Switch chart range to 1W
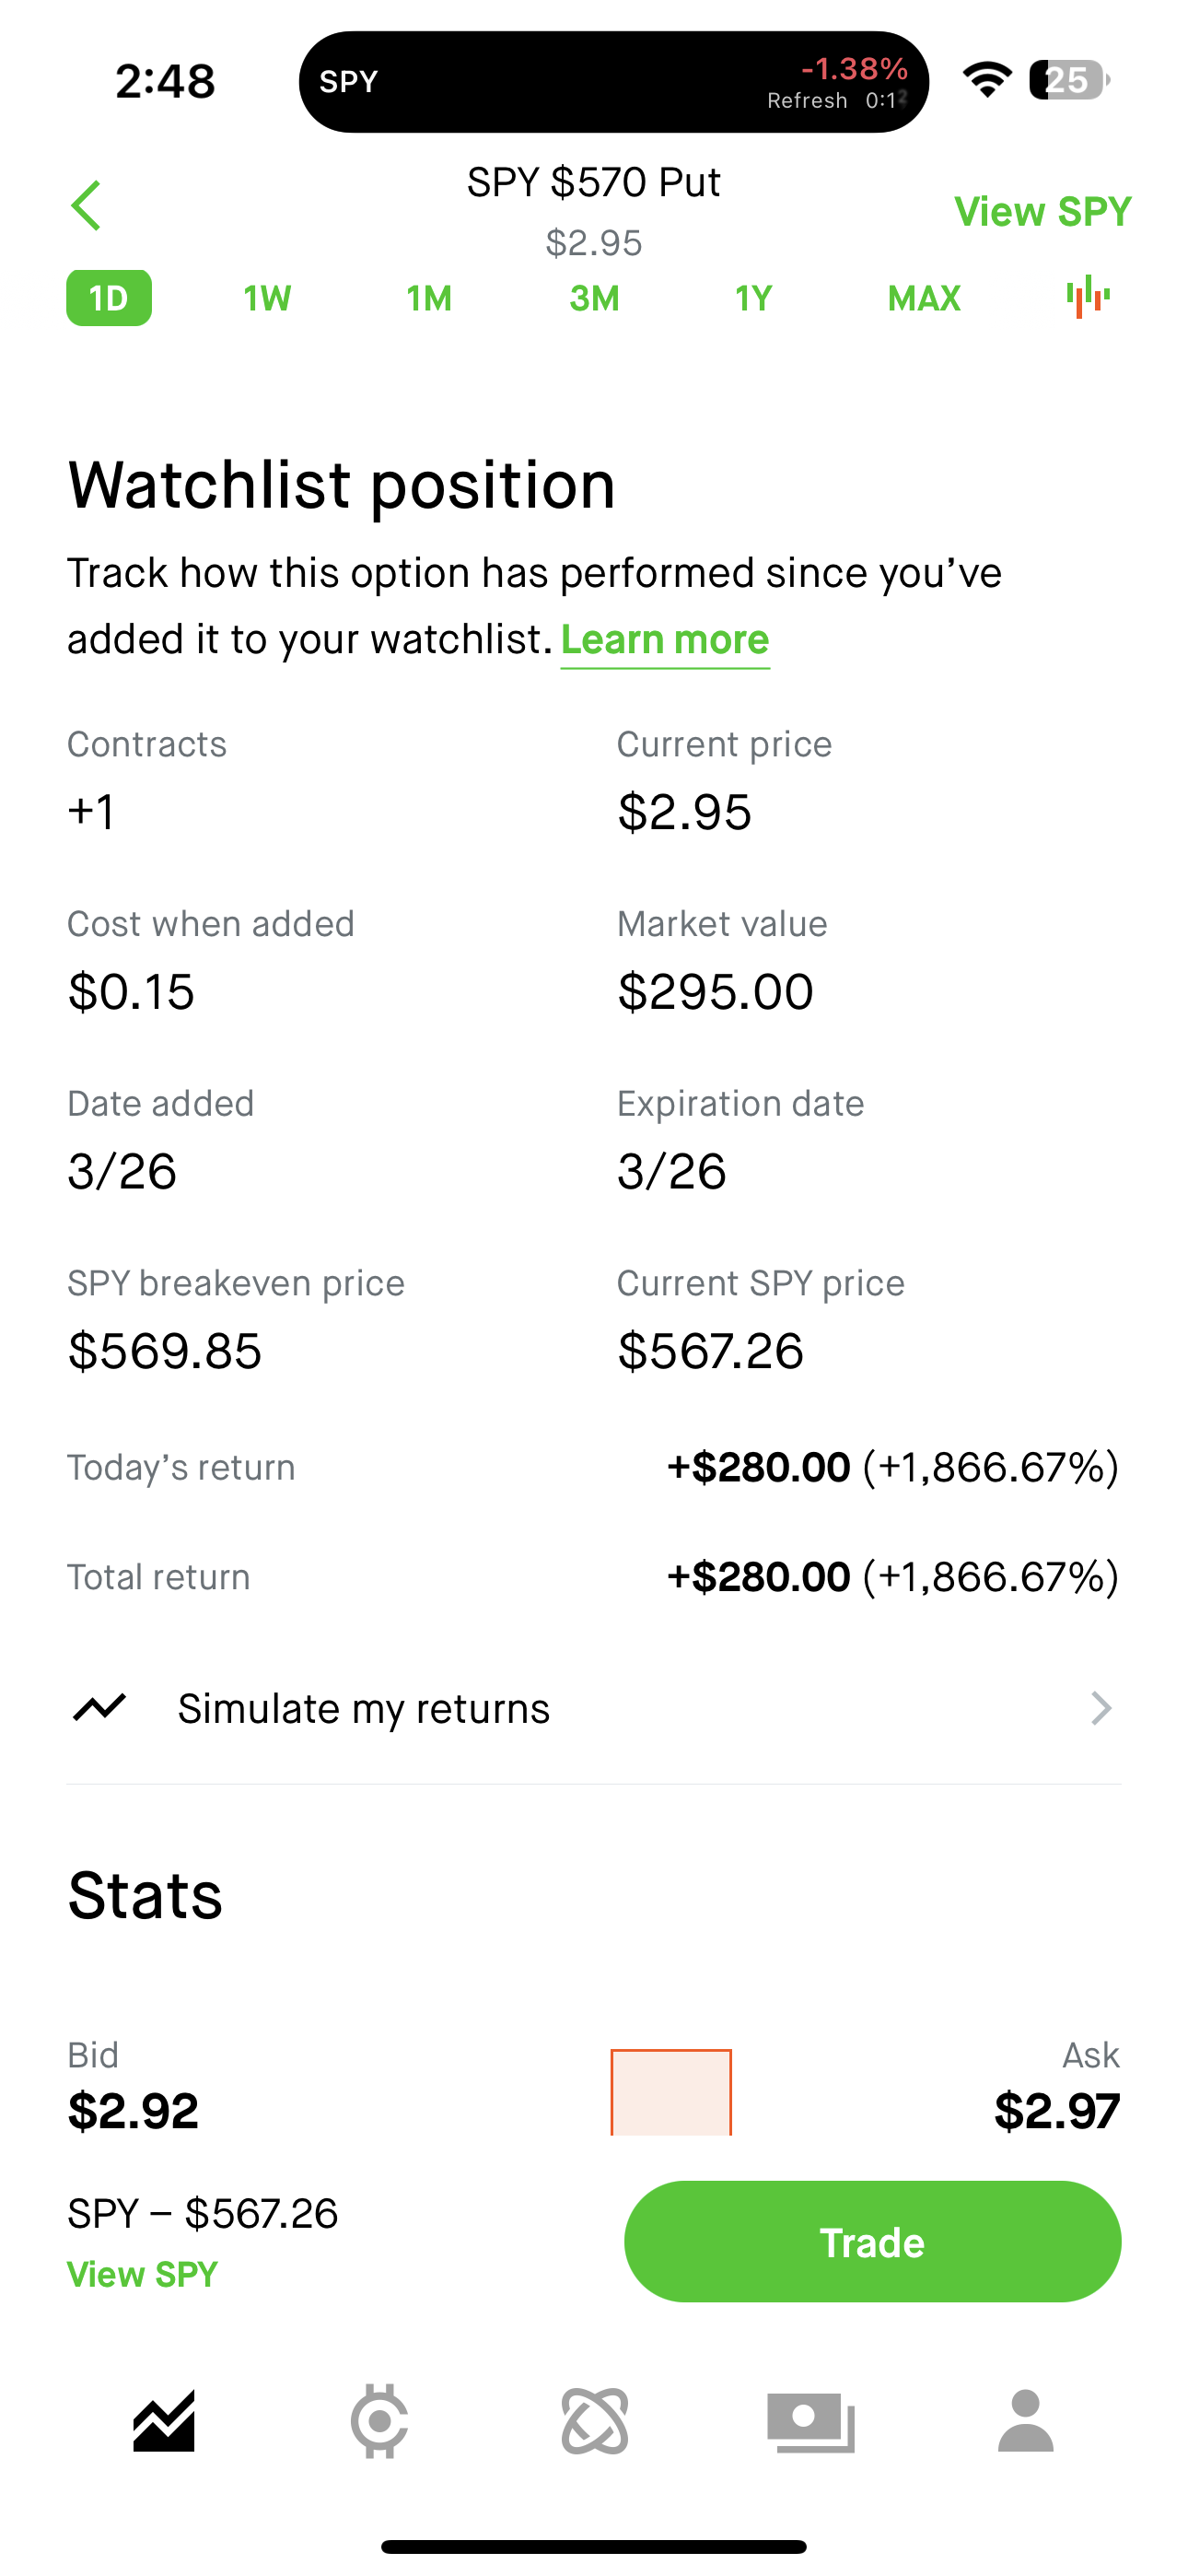This screenshot has height=2576, width=1188. (267, 298)
